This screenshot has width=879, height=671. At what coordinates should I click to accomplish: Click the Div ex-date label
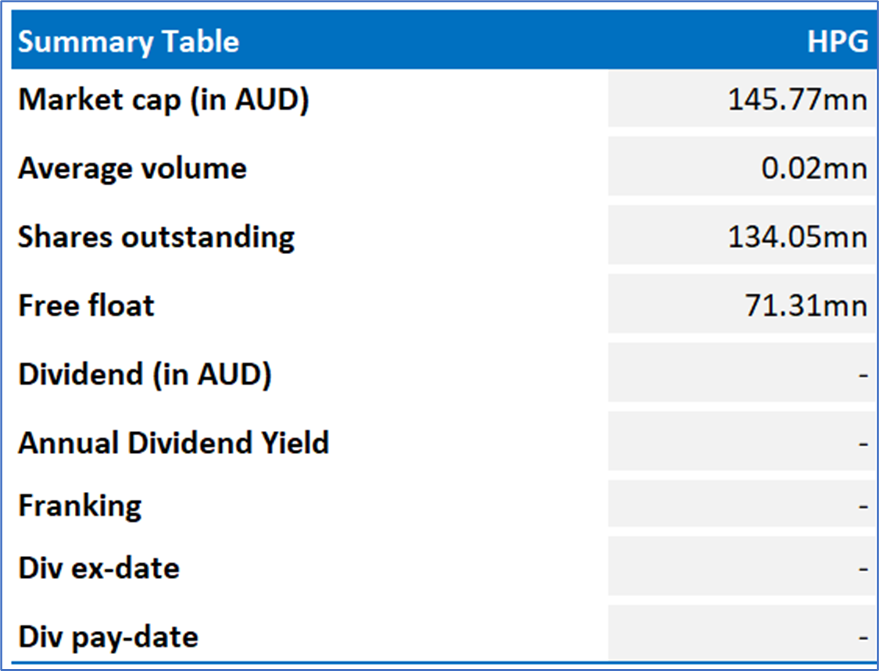[99, 568]
